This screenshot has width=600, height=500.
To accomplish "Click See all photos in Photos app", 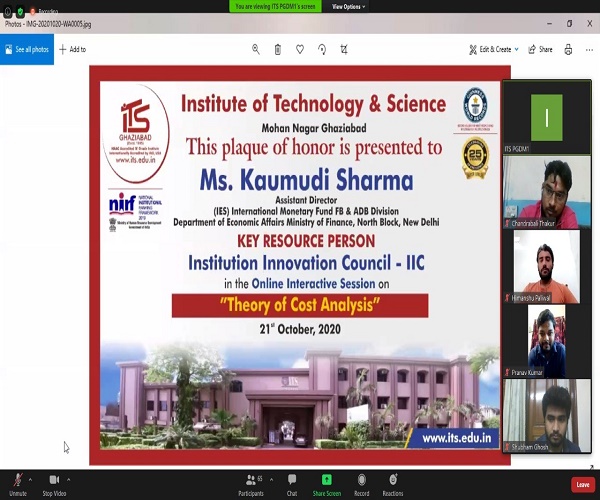I will pyautogui.click(x=27, y=49).
